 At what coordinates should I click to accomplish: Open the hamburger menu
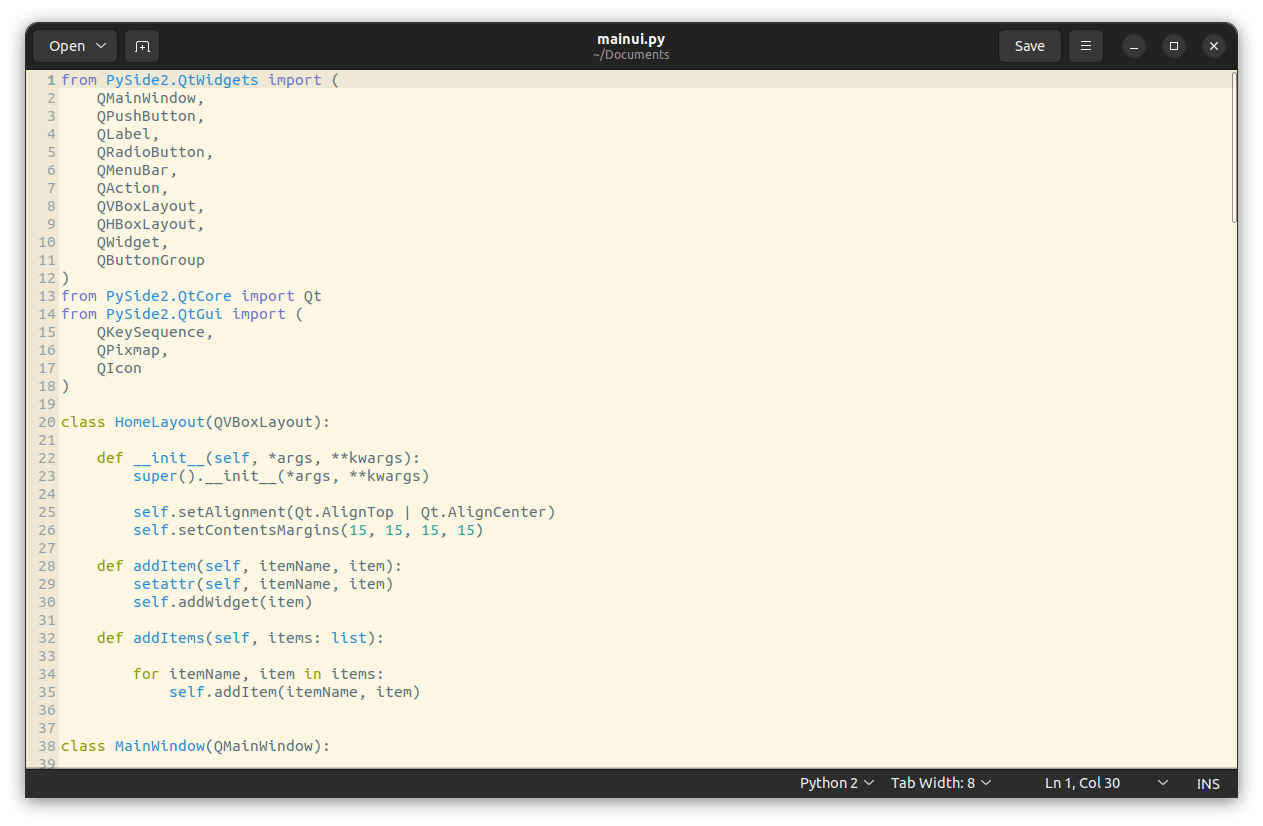pyautogui.click(x=1085, y=46)
